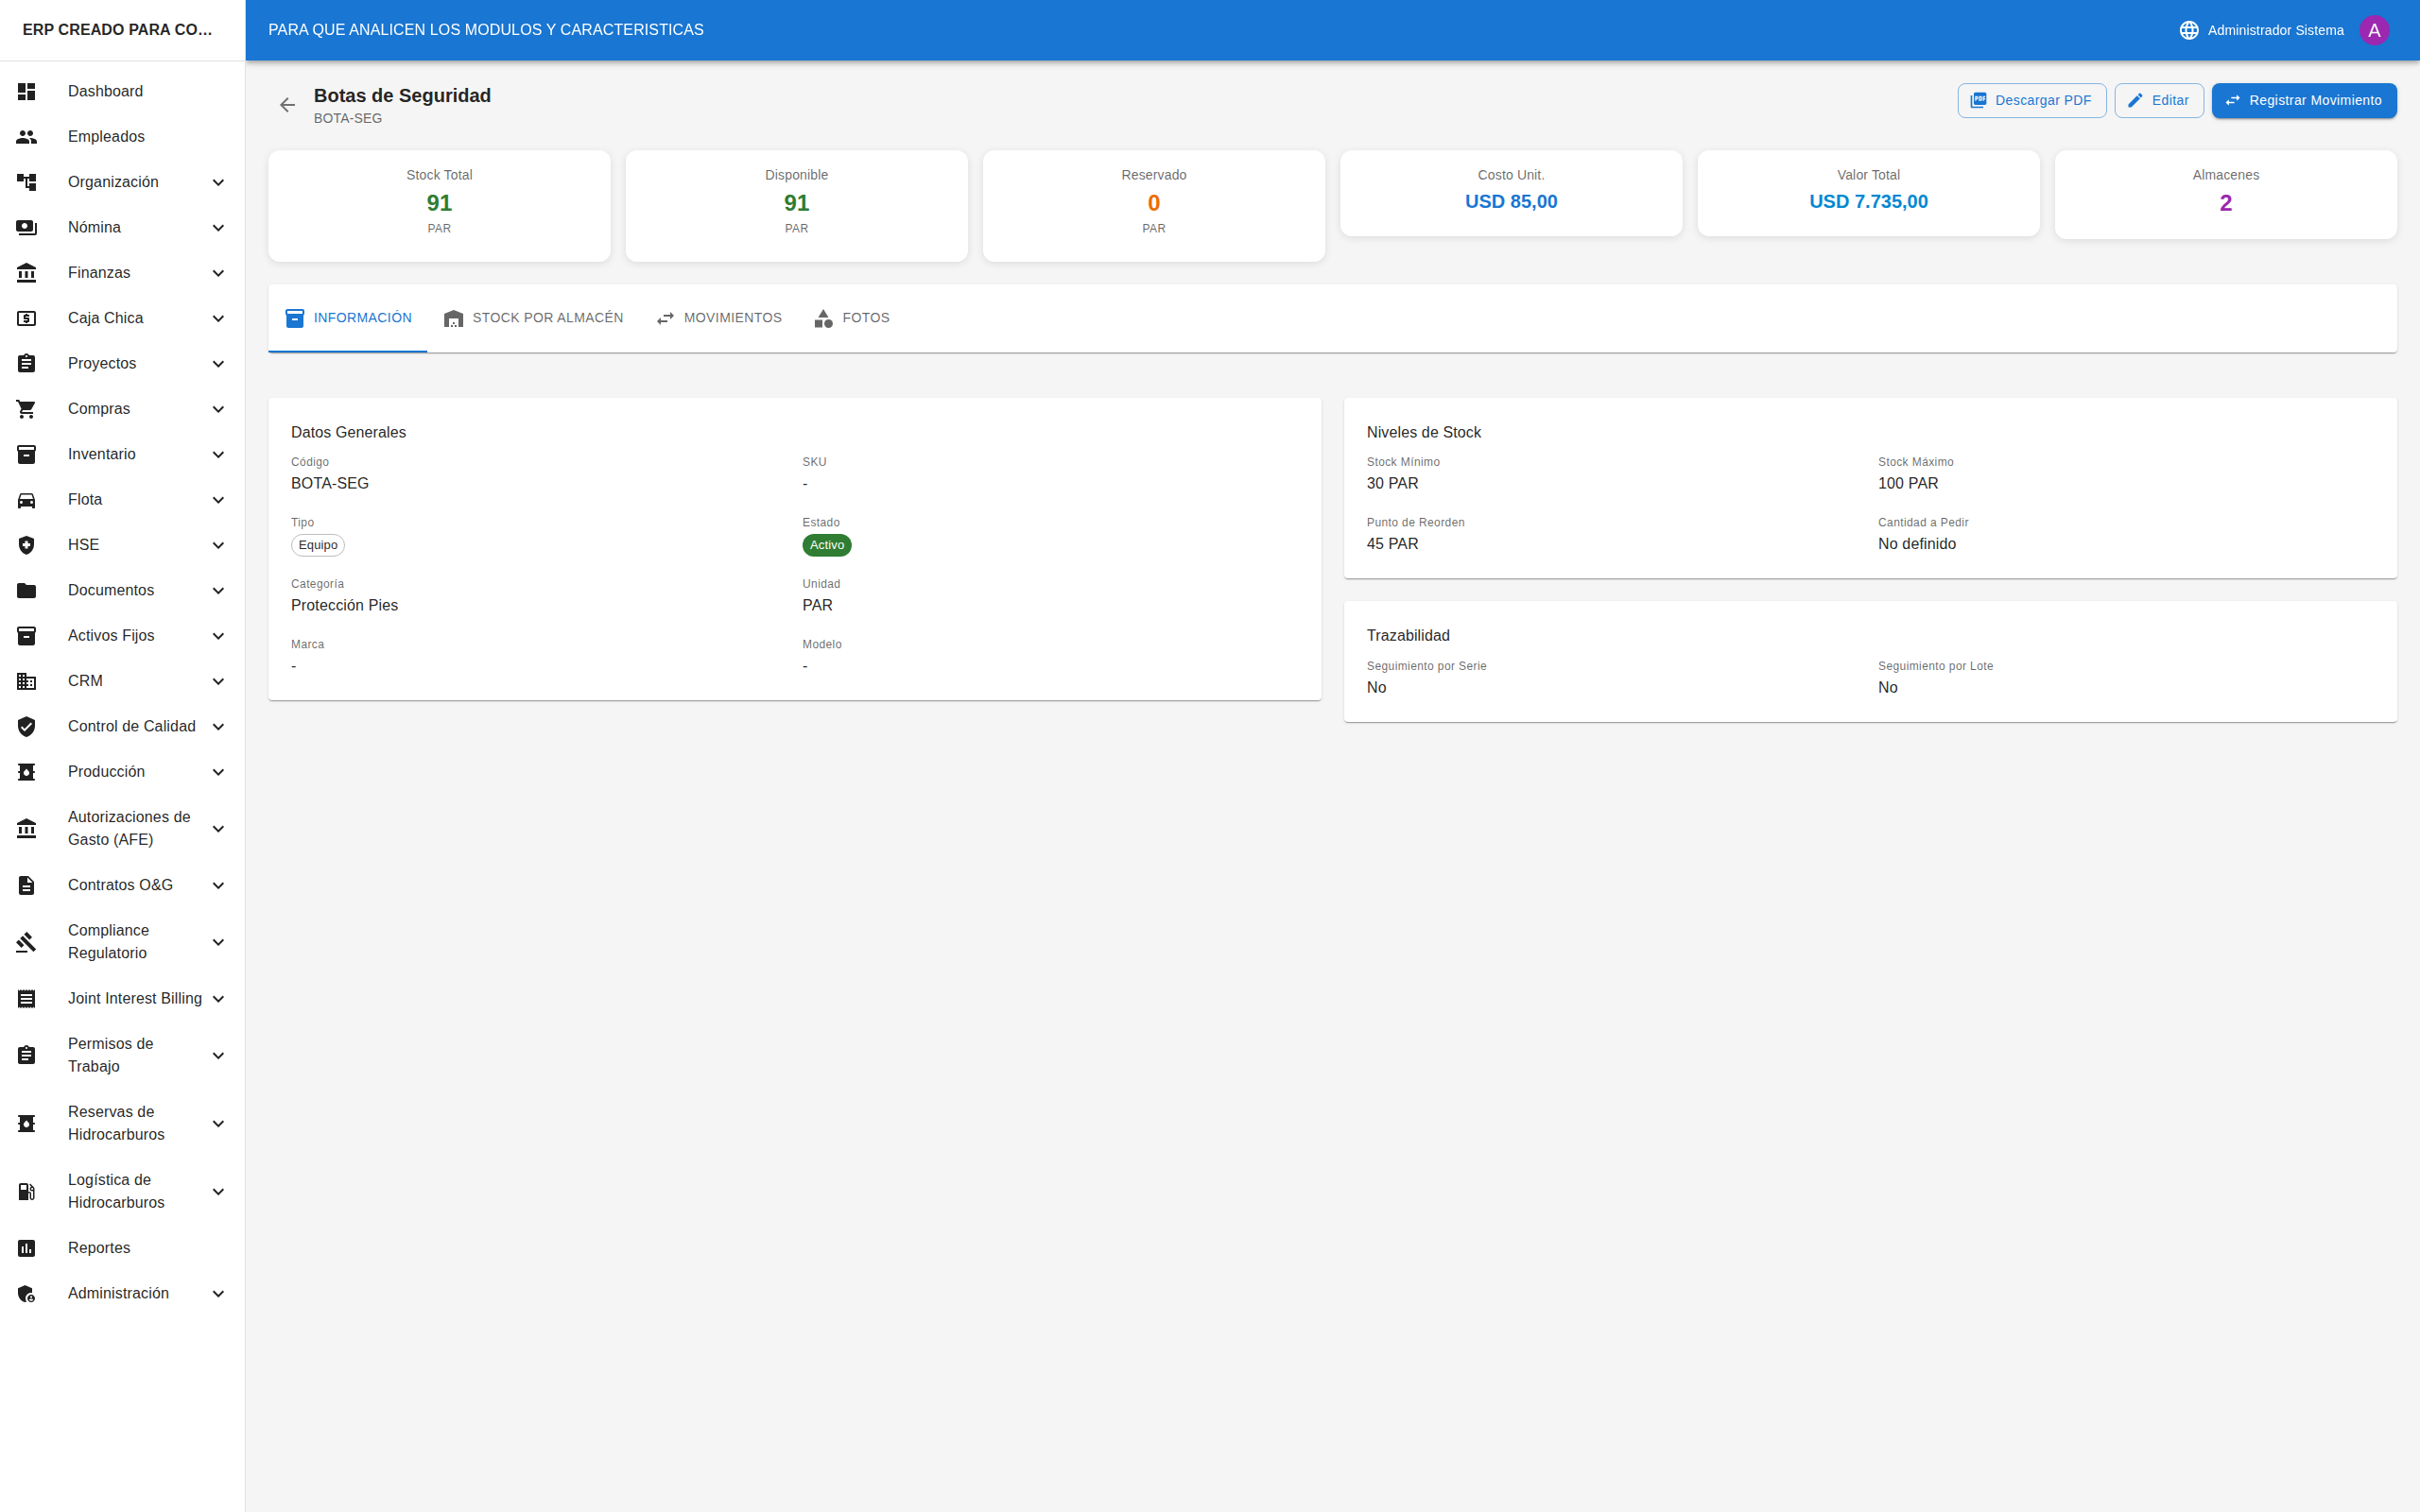Image resolution: width=2420 pixels, height=1512 pixels.
Task: Click the Editar button
Action: (x=2158, y=101)
